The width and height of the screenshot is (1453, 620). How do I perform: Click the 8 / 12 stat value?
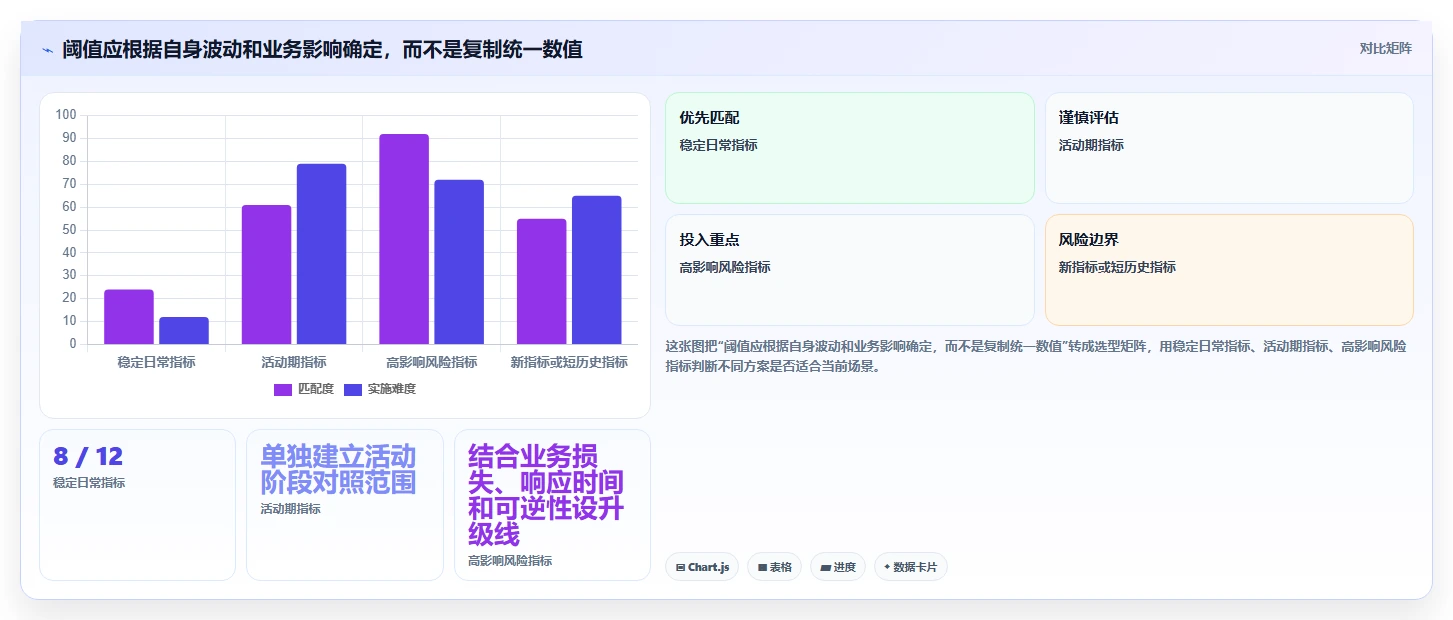point(88,457)
